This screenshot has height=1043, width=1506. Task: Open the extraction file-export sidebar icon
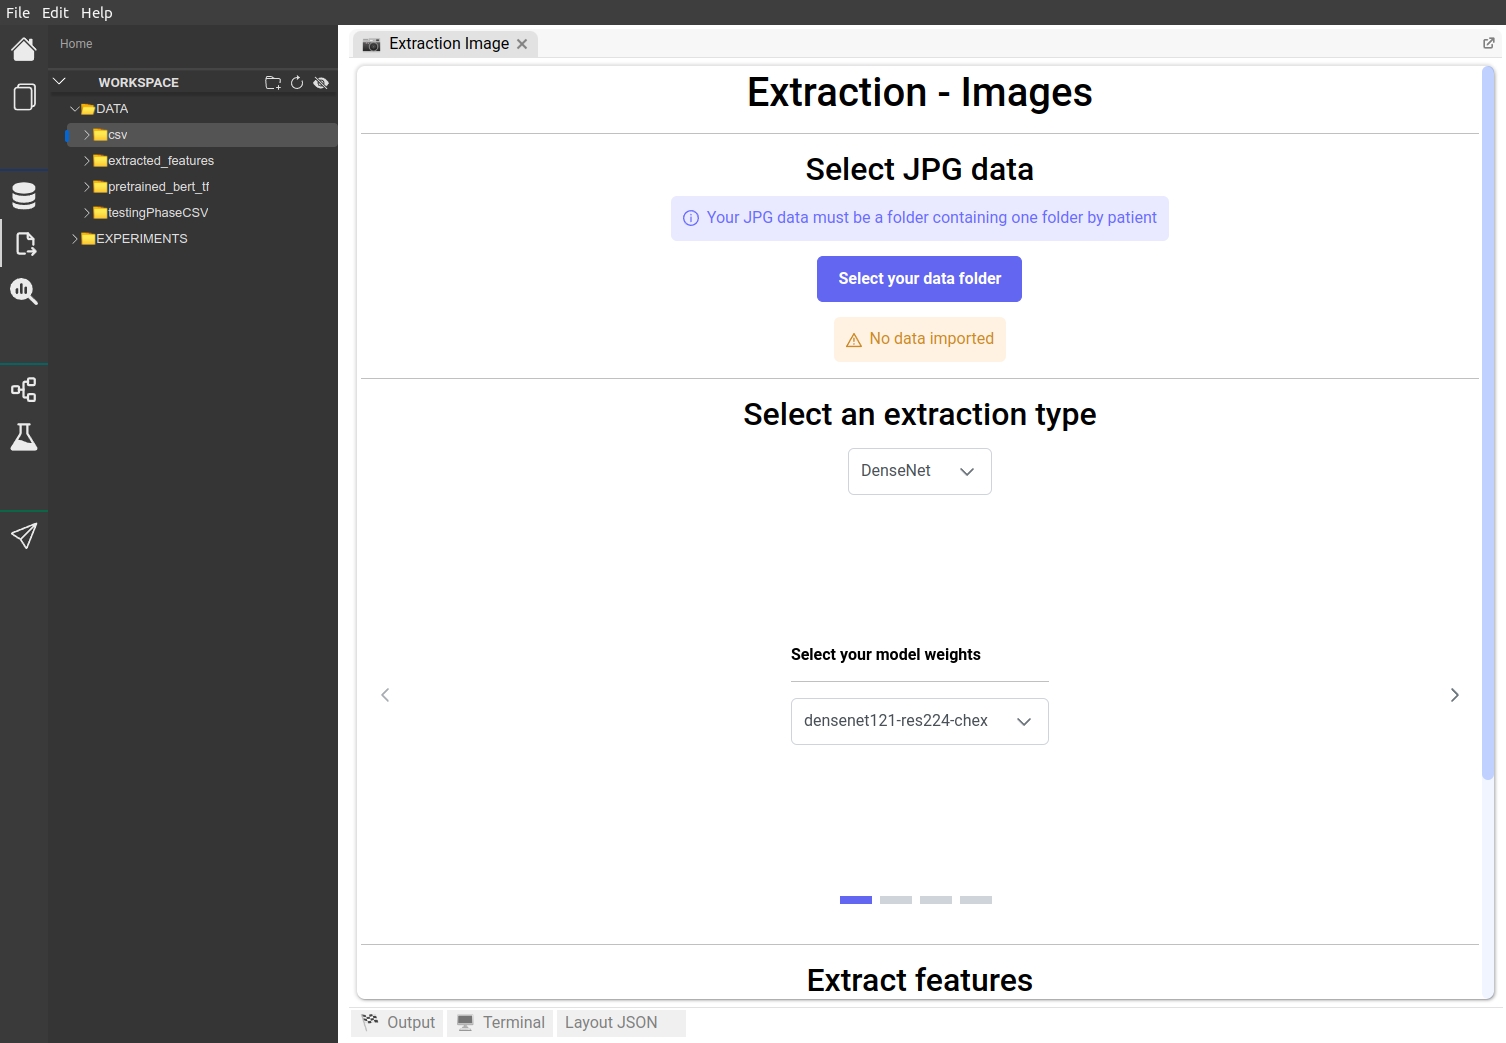point(25,244)
